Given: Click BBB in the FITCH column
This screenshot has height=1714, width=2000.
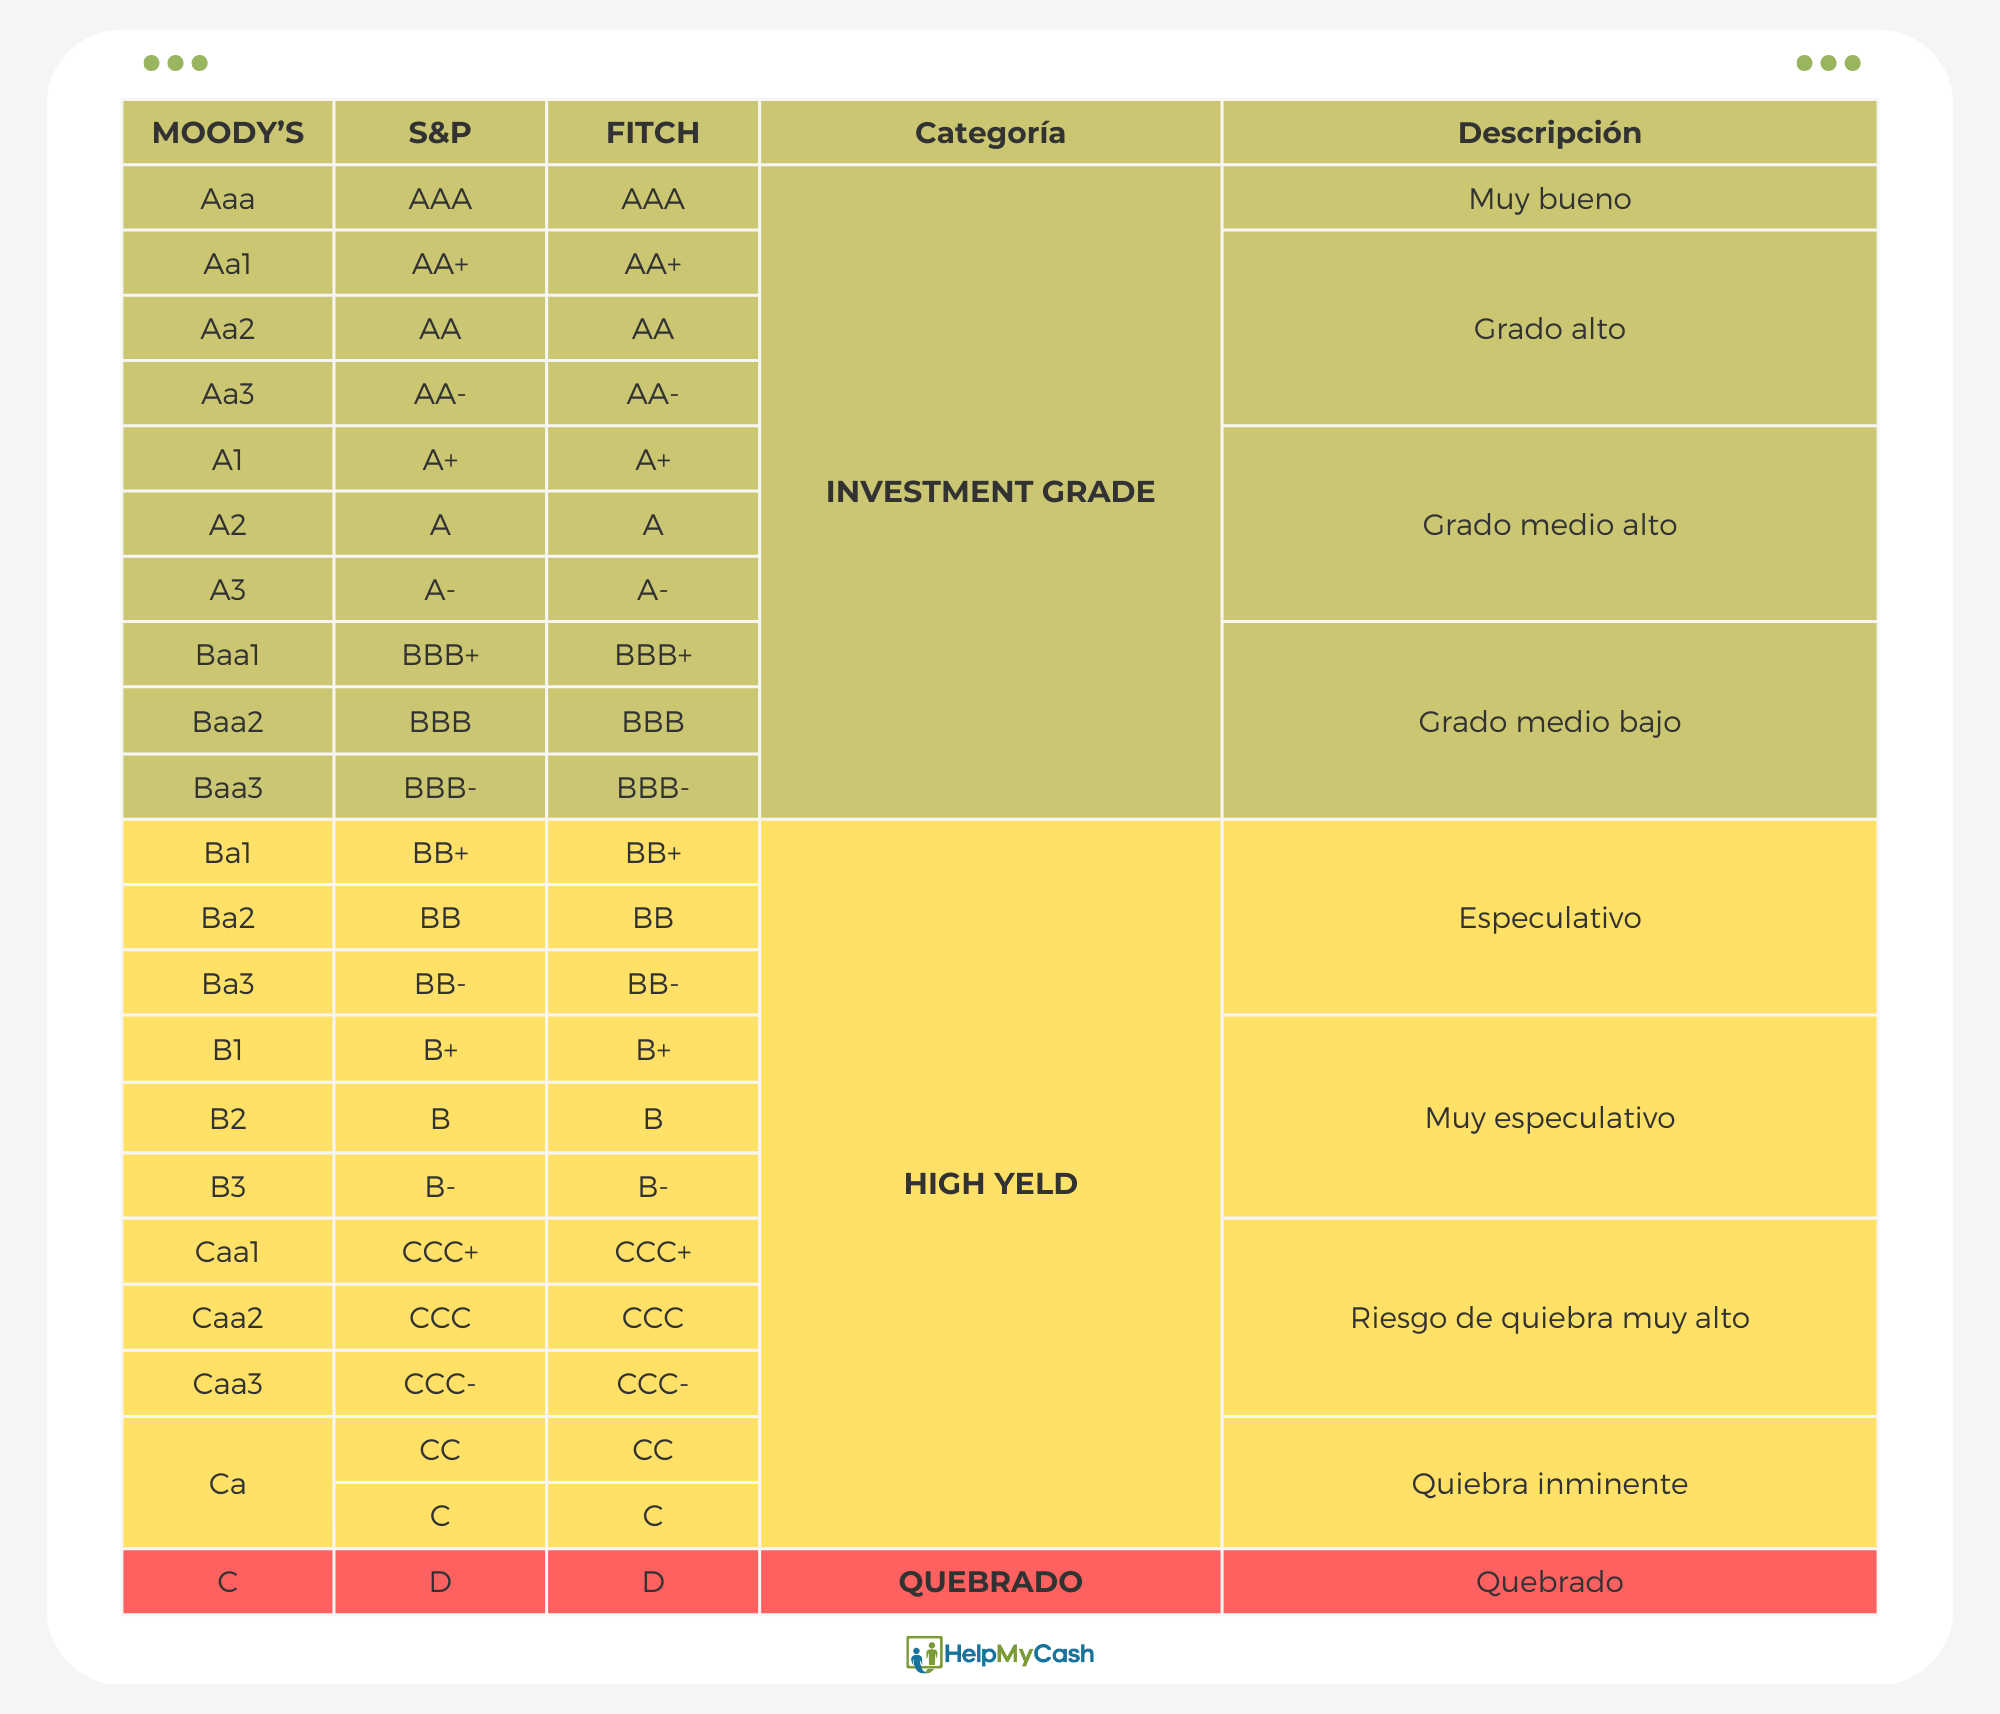Looking at the screenshot, I should [653, 721].
